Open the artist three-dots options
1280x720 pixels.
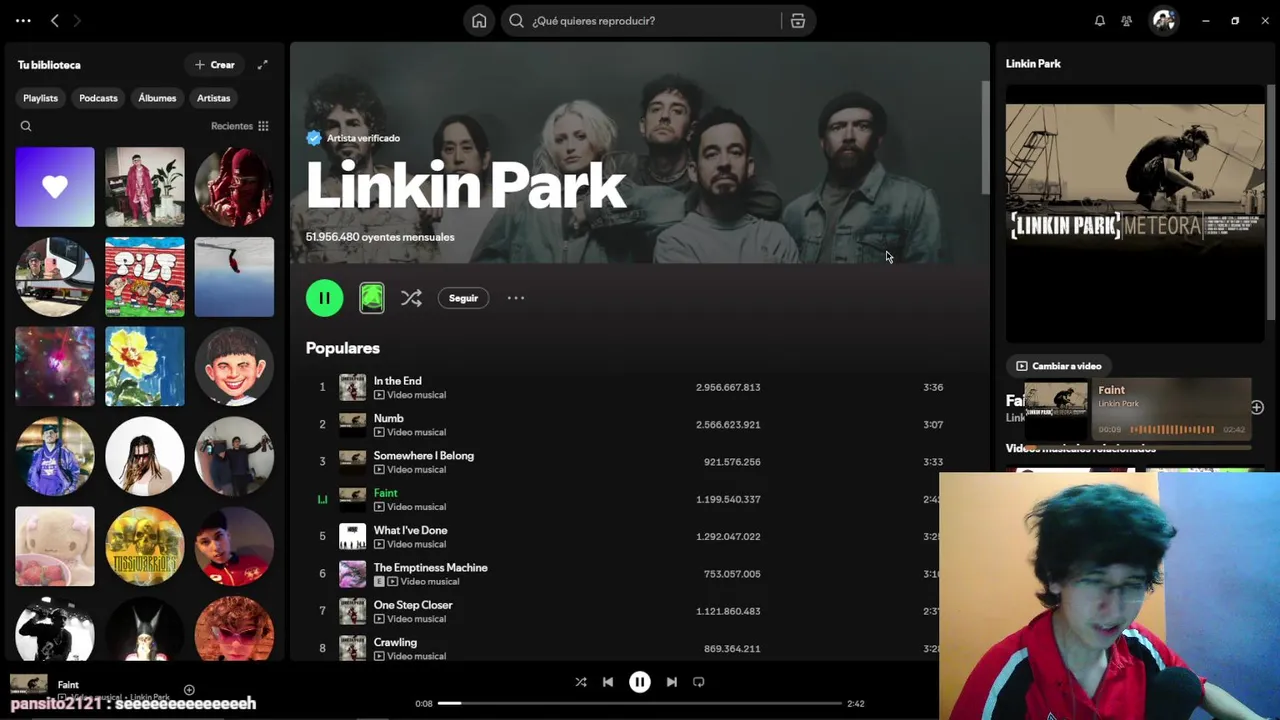pos(516,298)
